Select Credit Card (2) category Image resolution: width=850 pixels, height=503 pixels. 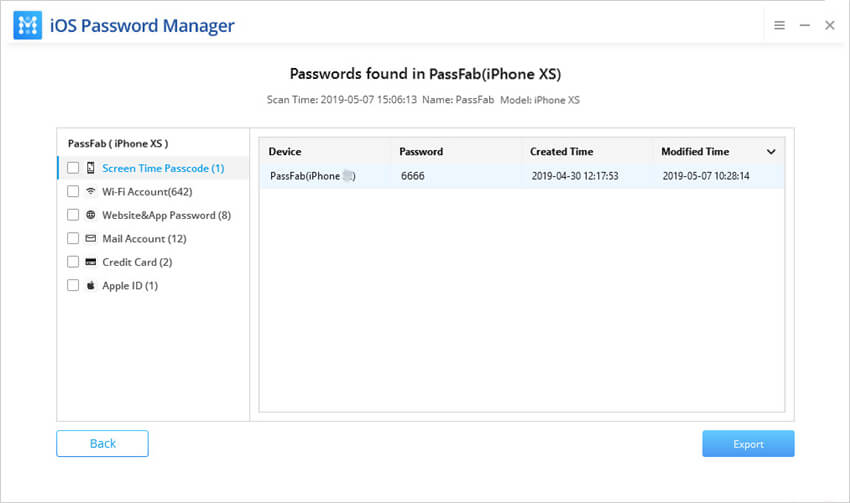[137, 262]
